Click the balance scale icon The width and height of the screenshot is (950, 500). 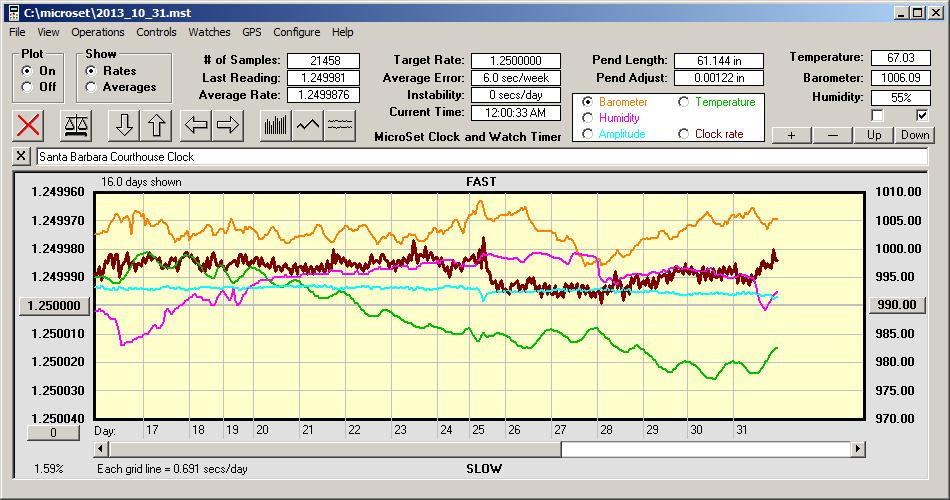(76, 125)
